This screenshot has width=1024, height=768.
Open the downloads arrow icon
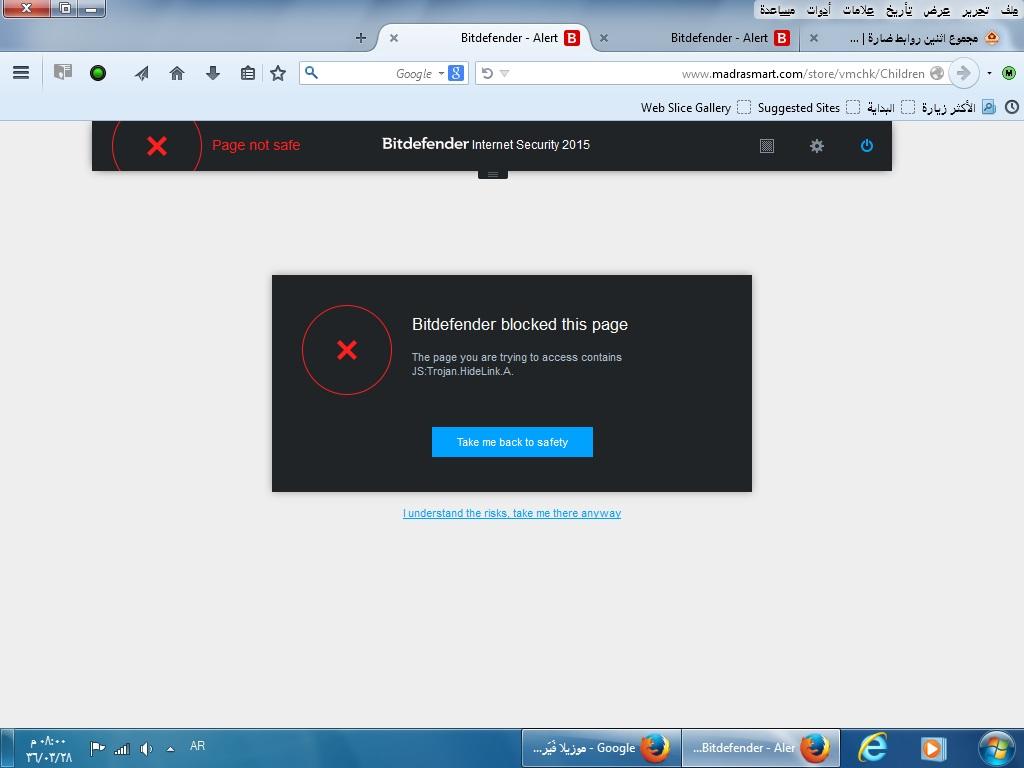click(212, 73)
